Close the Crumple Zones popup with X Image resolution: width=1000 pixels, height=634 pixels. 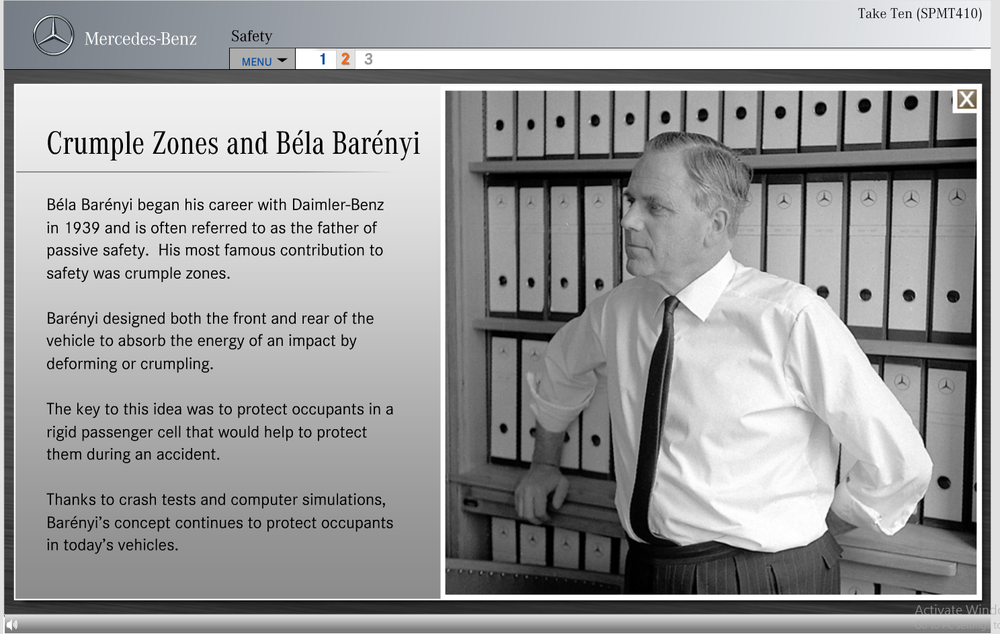(x=966, y=99)
